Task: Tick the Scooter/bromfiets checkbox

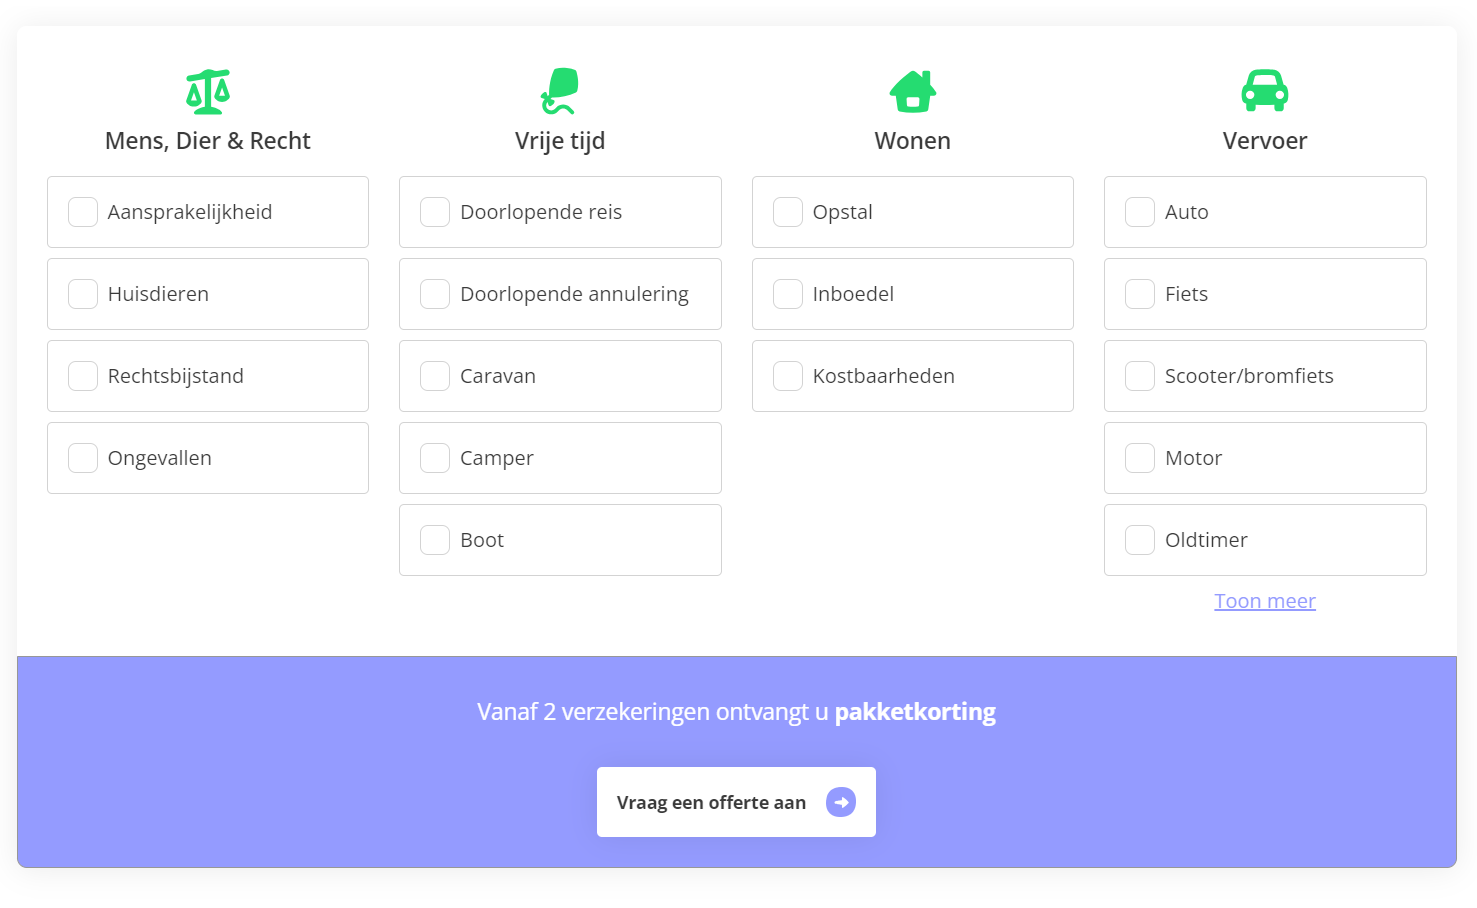Action: coord(1140,376)
